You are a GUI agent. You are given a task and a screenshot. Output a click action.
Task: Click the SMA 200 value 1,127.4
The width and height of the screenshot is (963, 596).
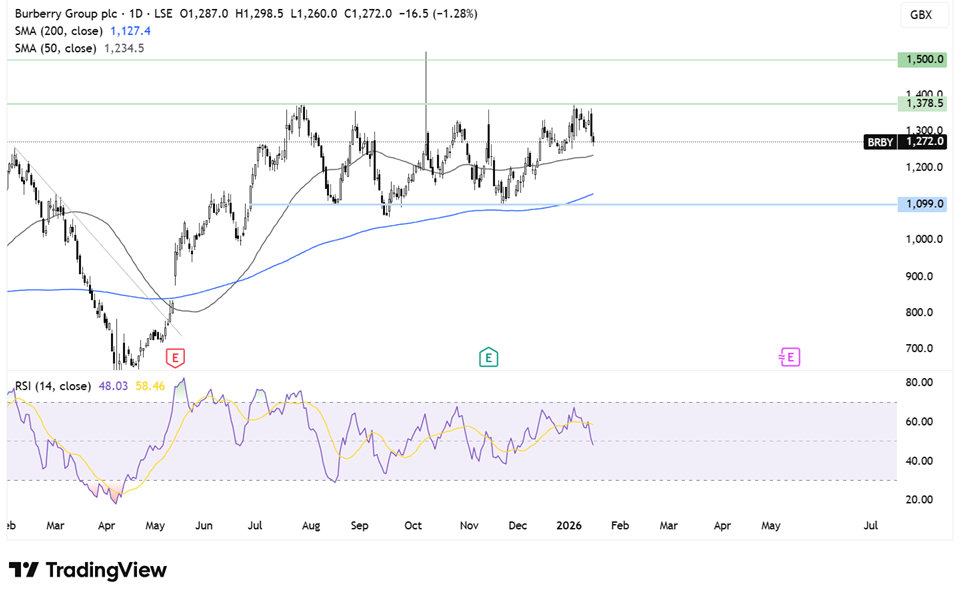(130, 31)
